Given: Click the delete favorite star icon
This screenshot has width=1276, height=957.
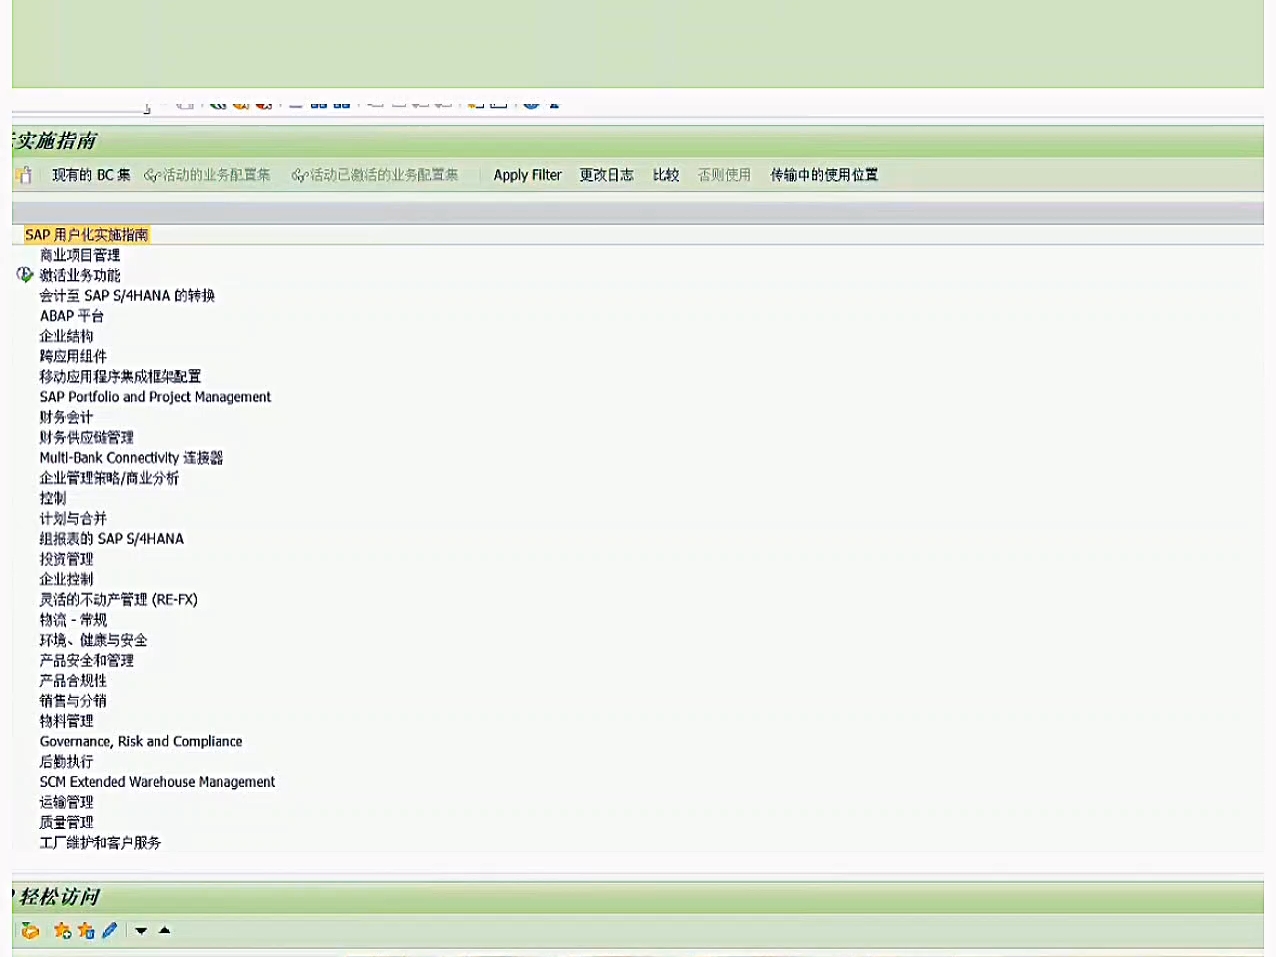Looking at the screenshot, I should click(x=86, y=931).
